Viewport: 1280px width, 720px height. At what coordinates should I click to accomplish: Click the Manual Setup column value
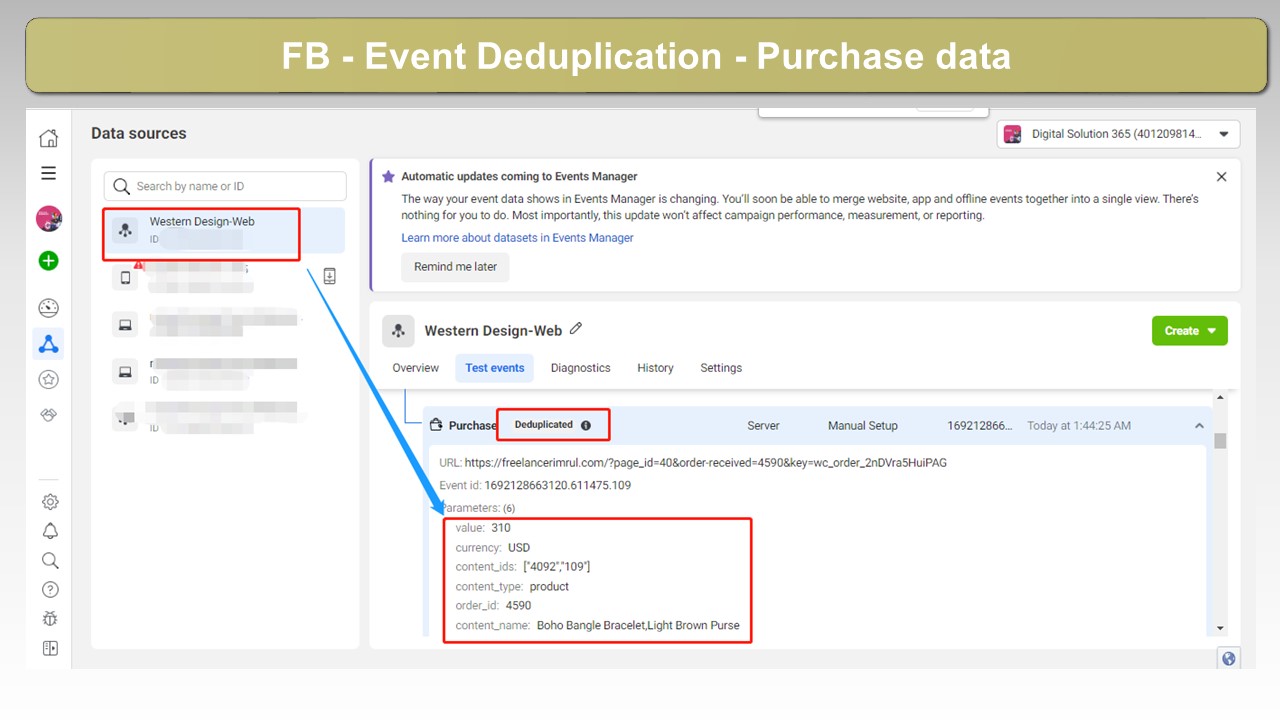pyautogui.click(x=863, y=426)
